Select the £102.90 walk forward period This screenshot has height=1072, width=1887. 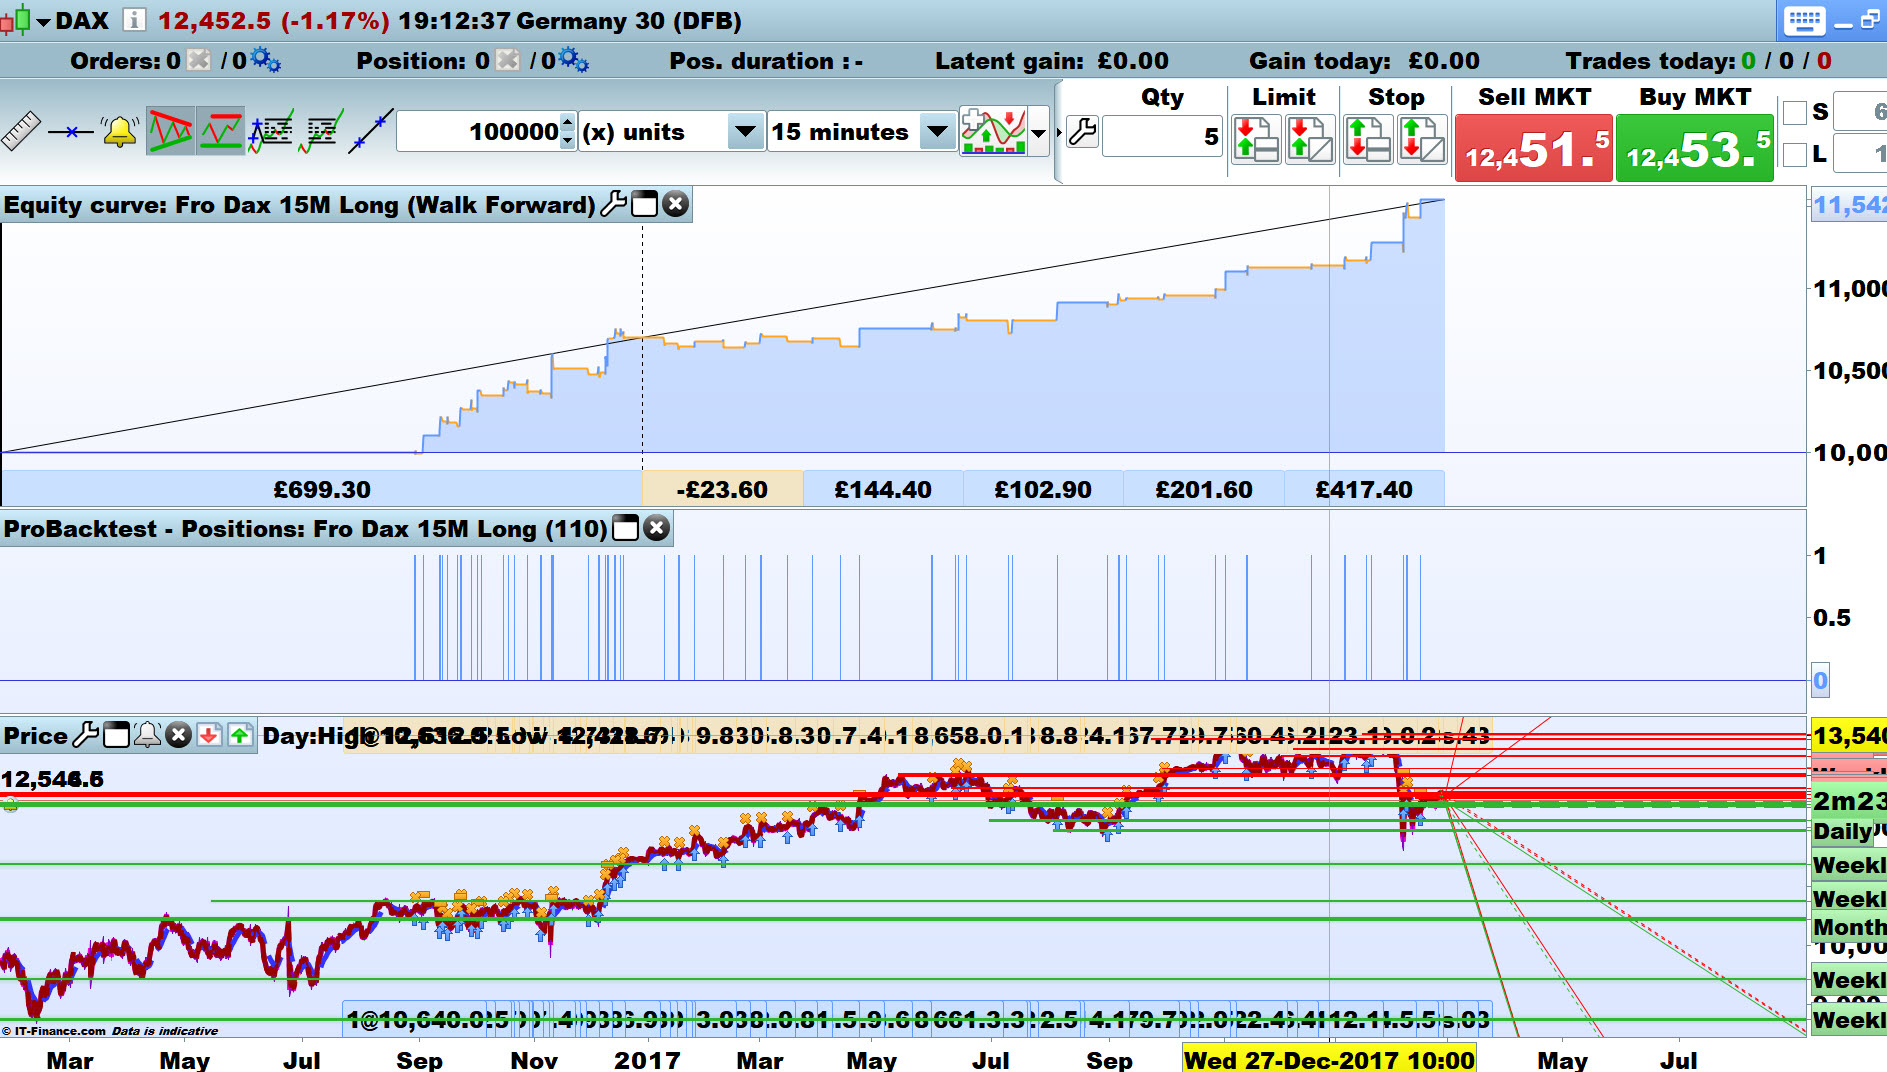coord(1043,489)
